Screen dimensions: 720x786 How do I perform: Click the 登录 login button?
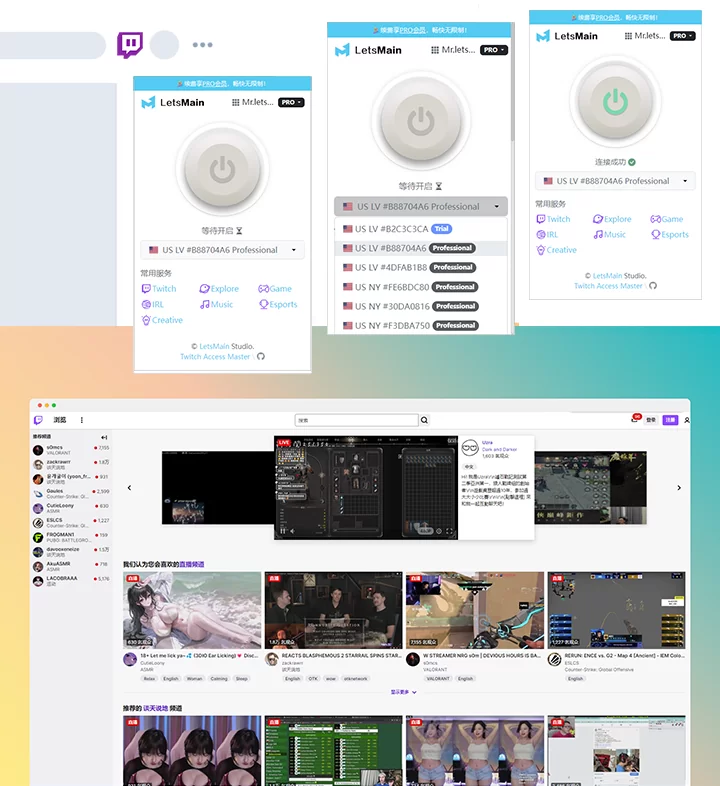651,420
